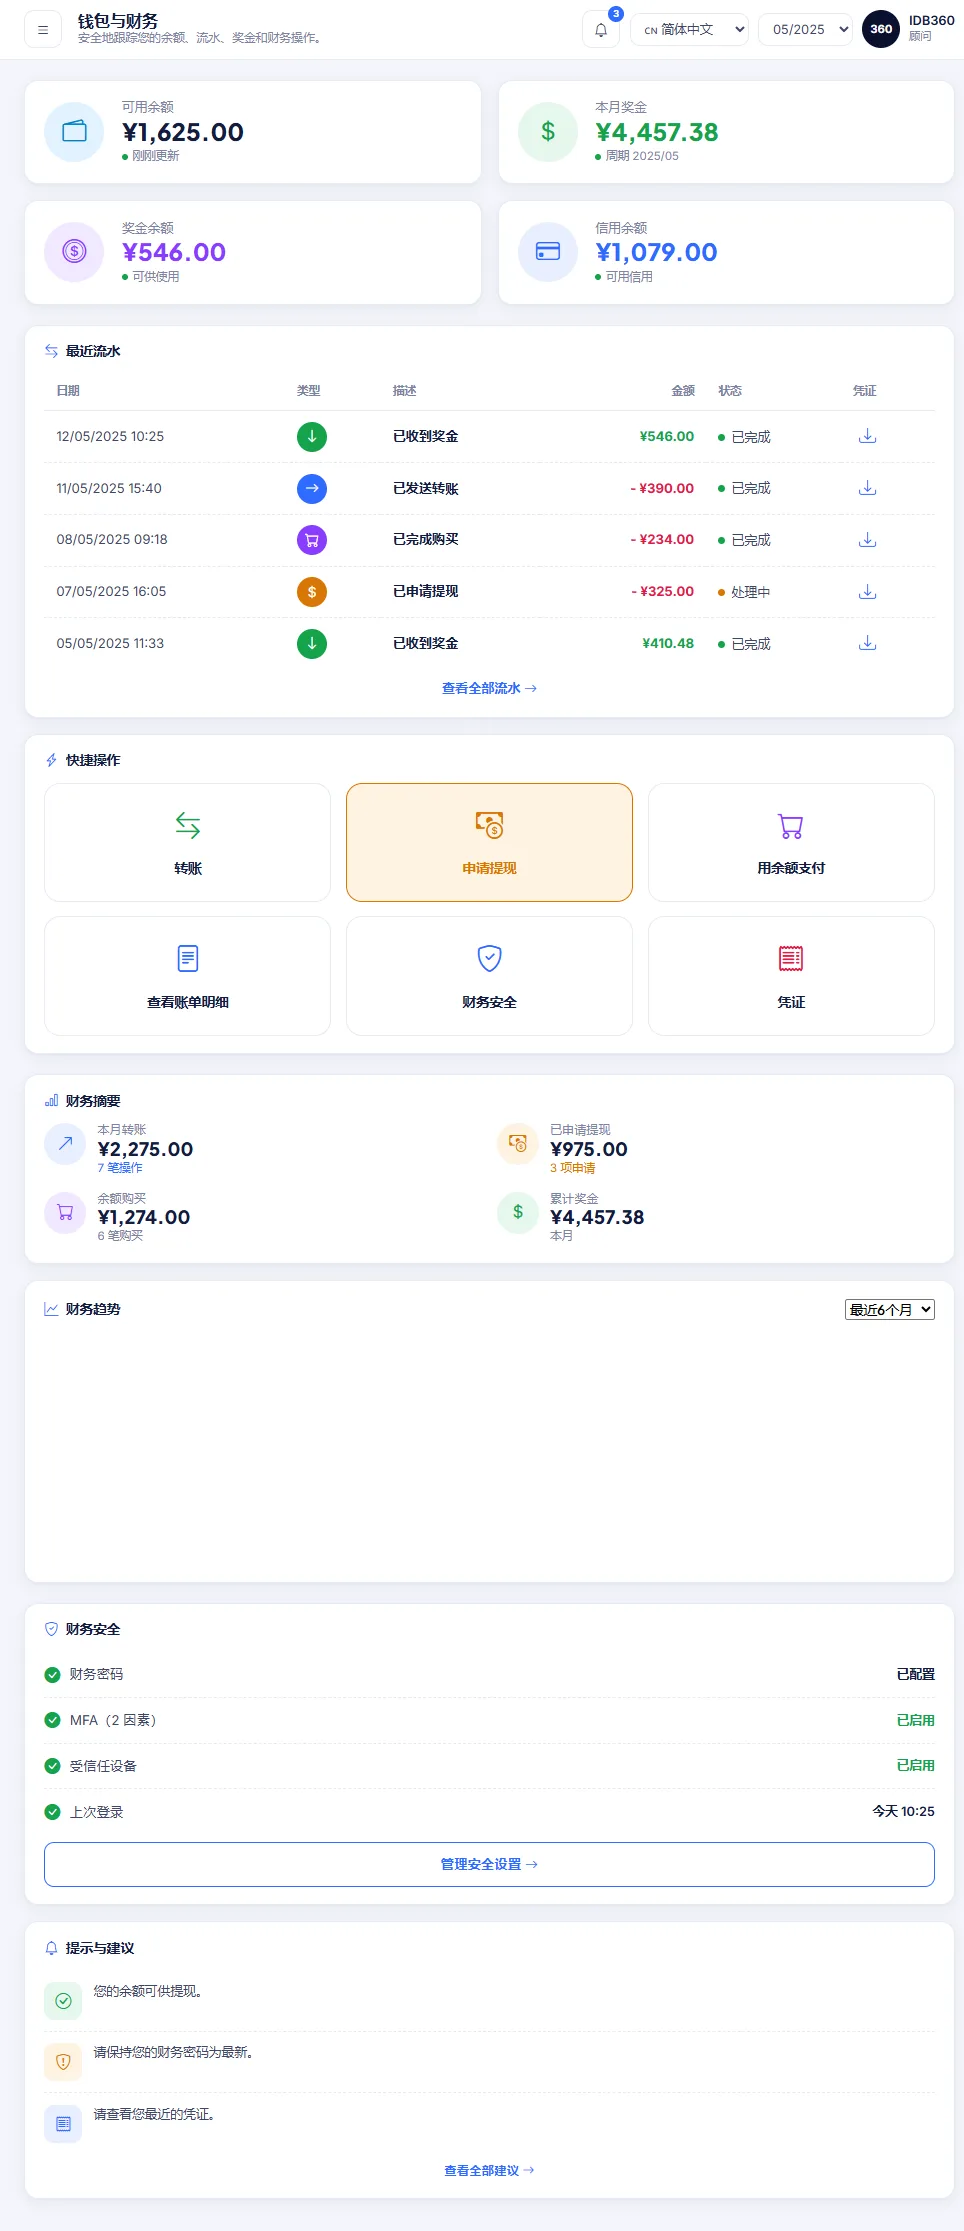Click shield icon next to 请保持您的财务密码为最新
The image size is (964, 2231).
(63, 2062)
